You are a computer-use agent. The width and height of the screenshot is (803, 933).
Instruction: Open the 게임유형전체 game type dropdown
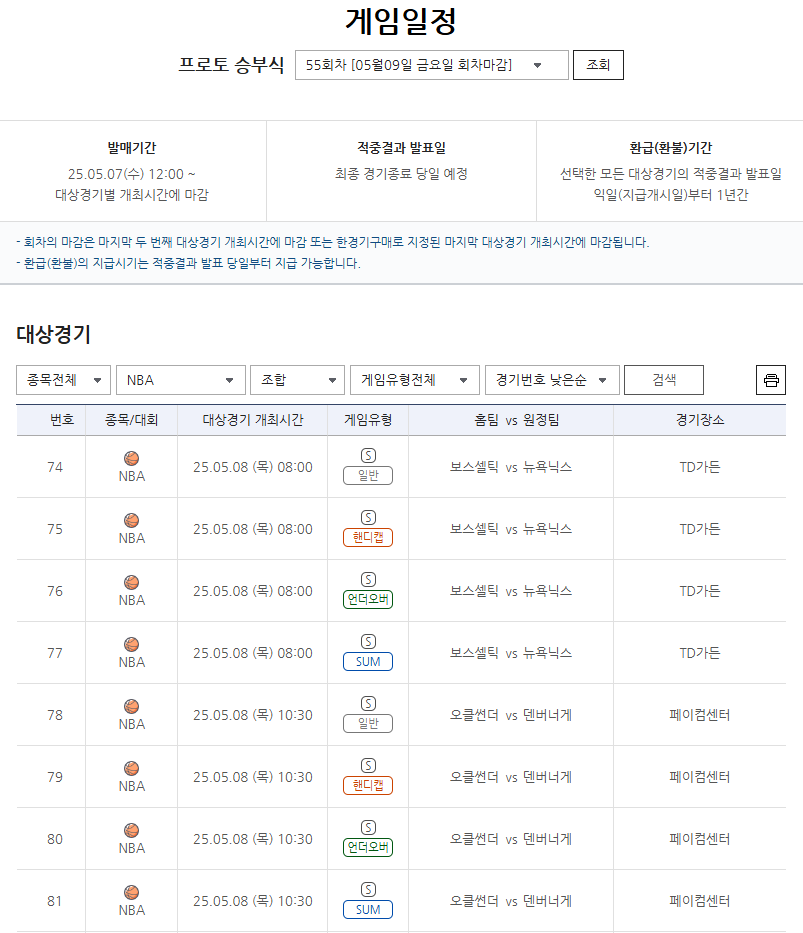click(x=414, y=380)
